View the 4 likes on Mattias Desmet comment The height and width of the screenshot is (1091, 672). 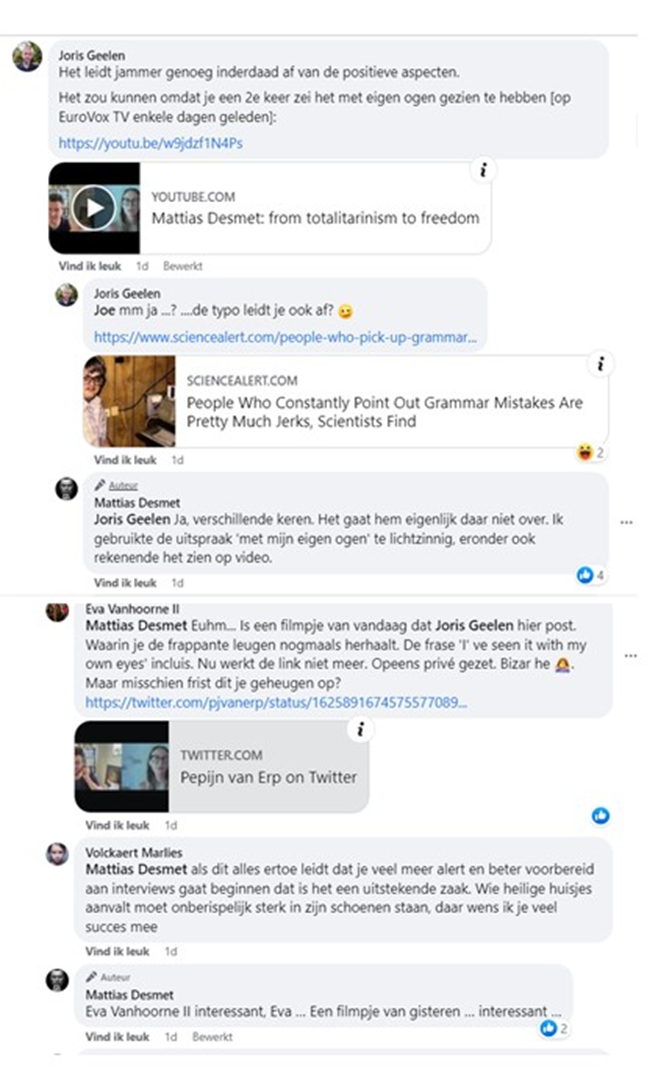(x=590, y=575)
